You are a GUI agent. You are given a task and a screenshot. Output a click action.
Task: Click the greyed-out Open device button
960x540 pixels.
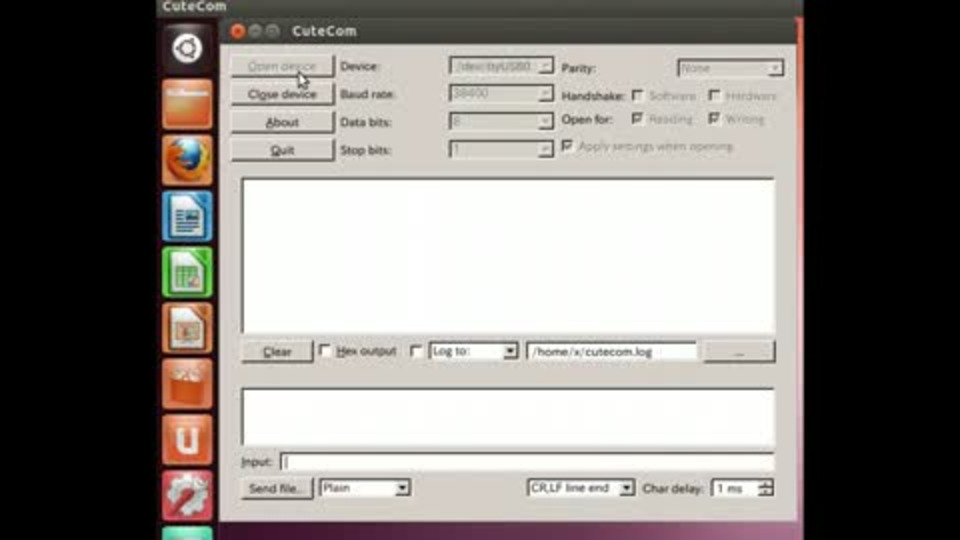pyautogui.click(x=282, y=66)
